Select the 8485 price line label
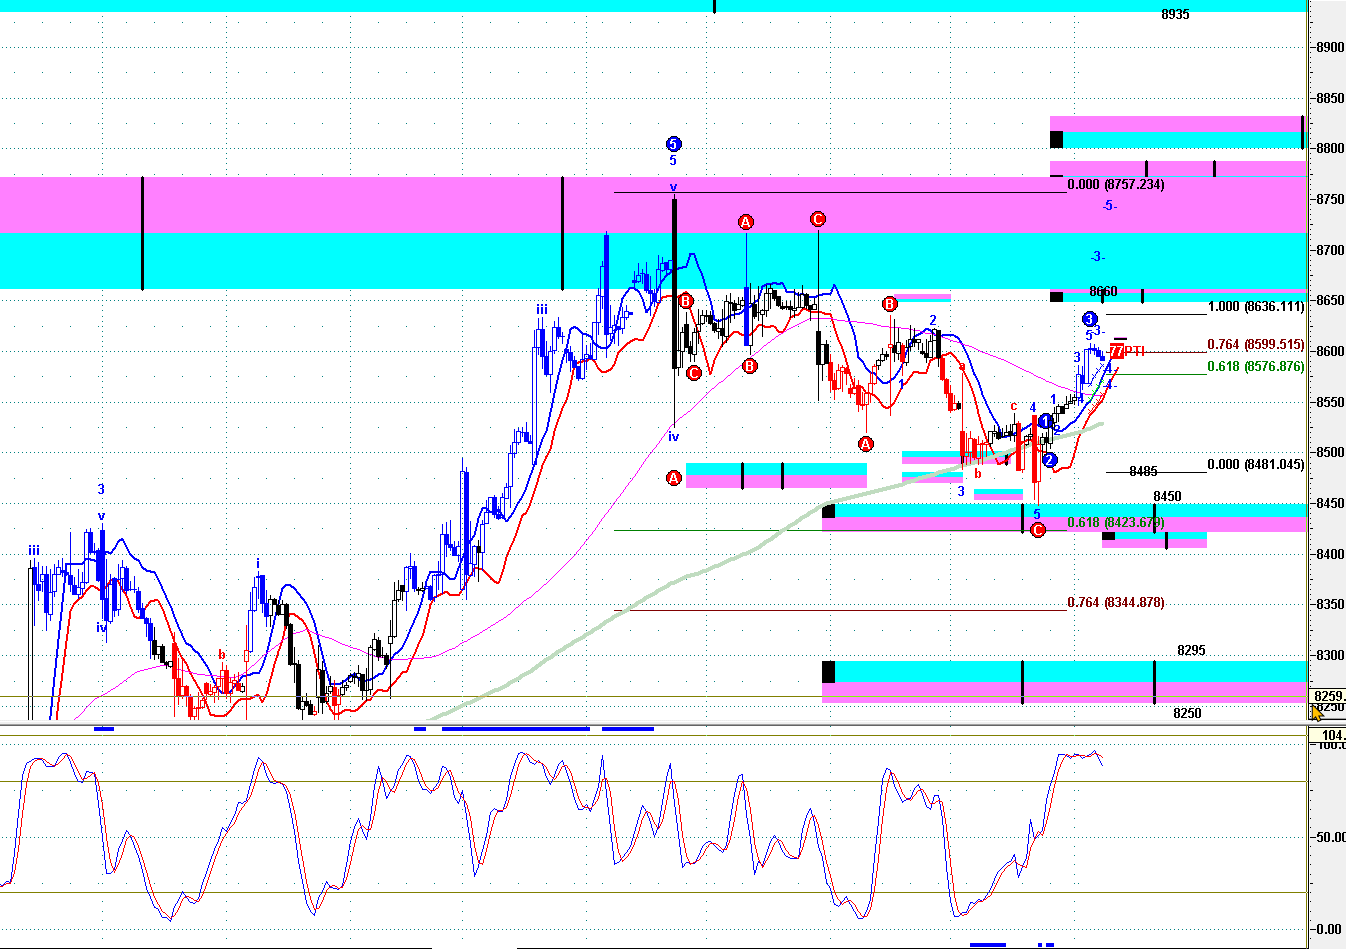Viewport: 1346px width, 949px height. coord(1143,472)
